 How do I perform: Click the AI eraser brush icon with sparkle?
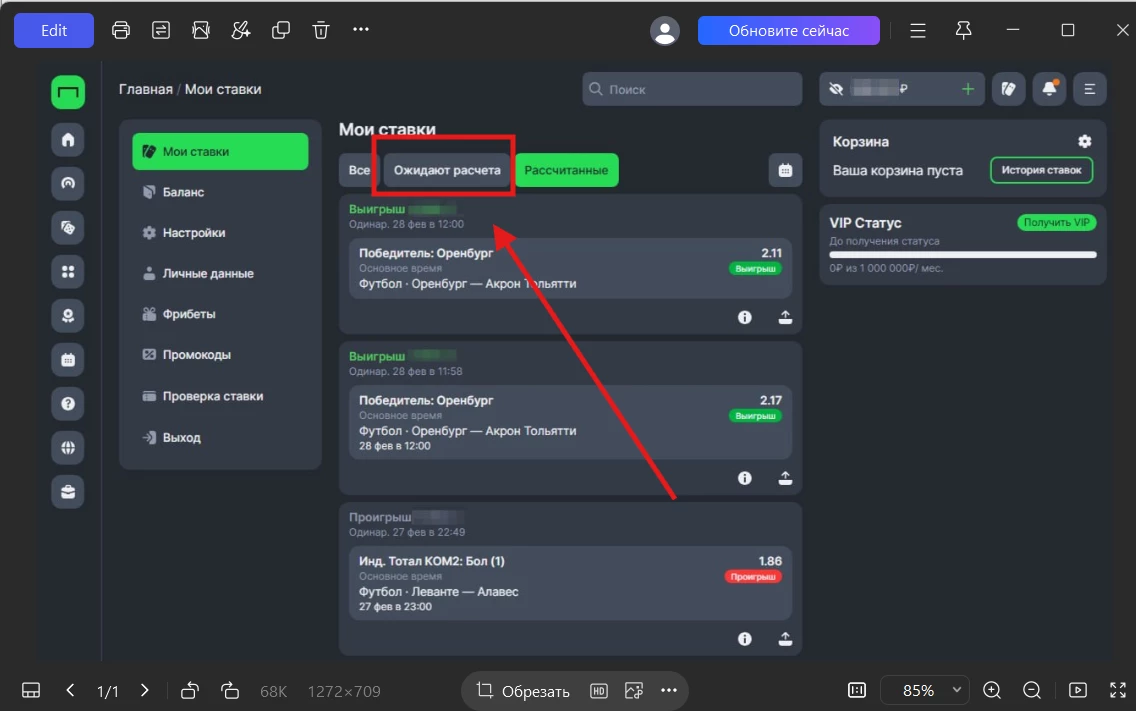click(x=241, y=30)
